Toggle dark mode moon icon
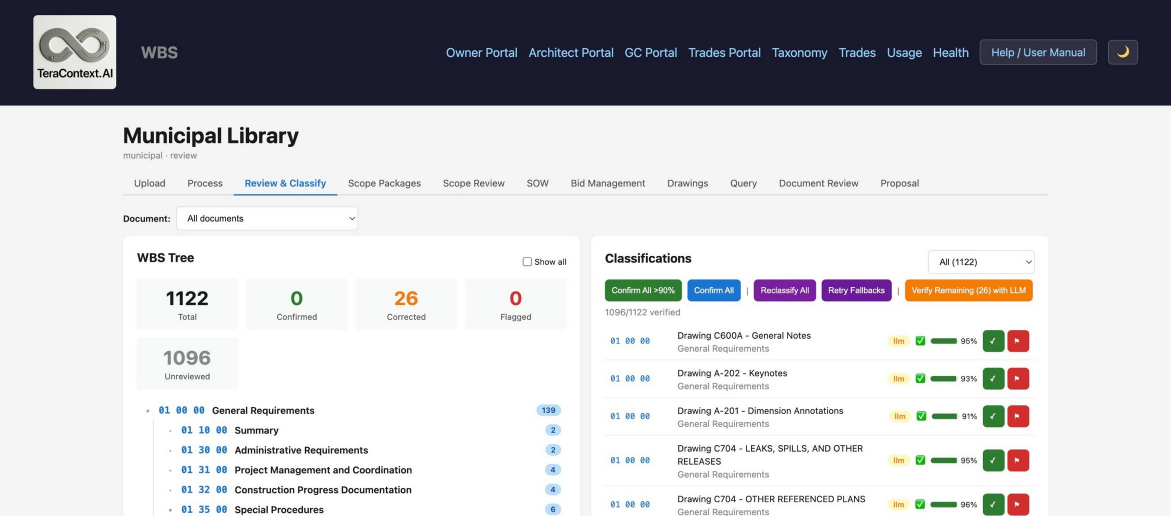 pyautogui.click(x=1122, y=52)
